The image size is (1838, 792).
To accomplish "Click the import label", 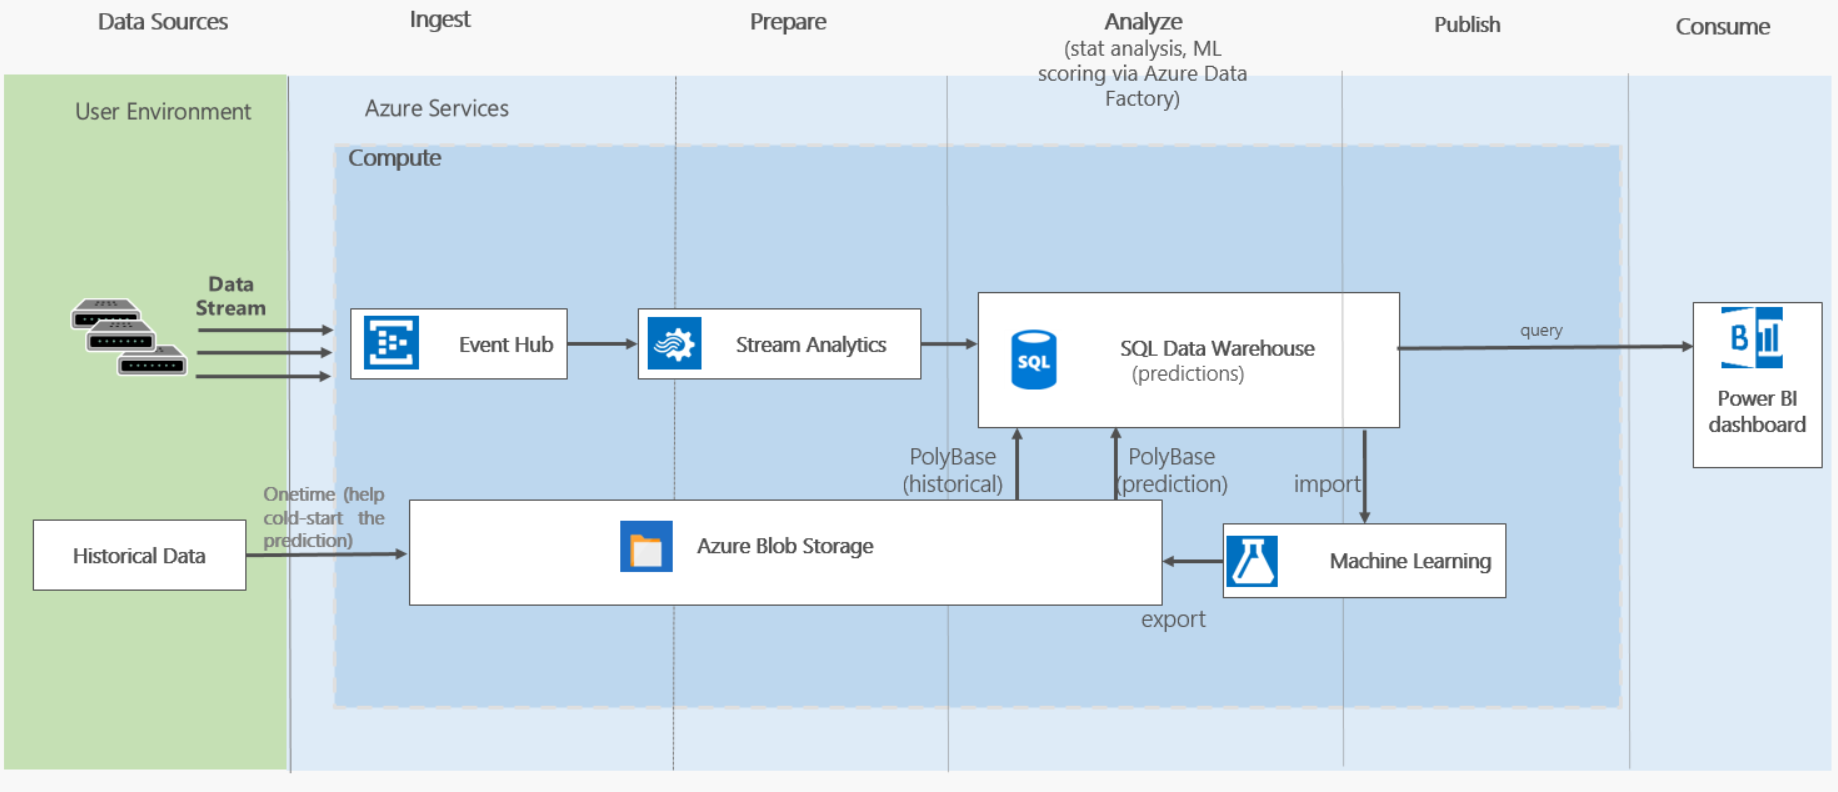I will 1327,484.
